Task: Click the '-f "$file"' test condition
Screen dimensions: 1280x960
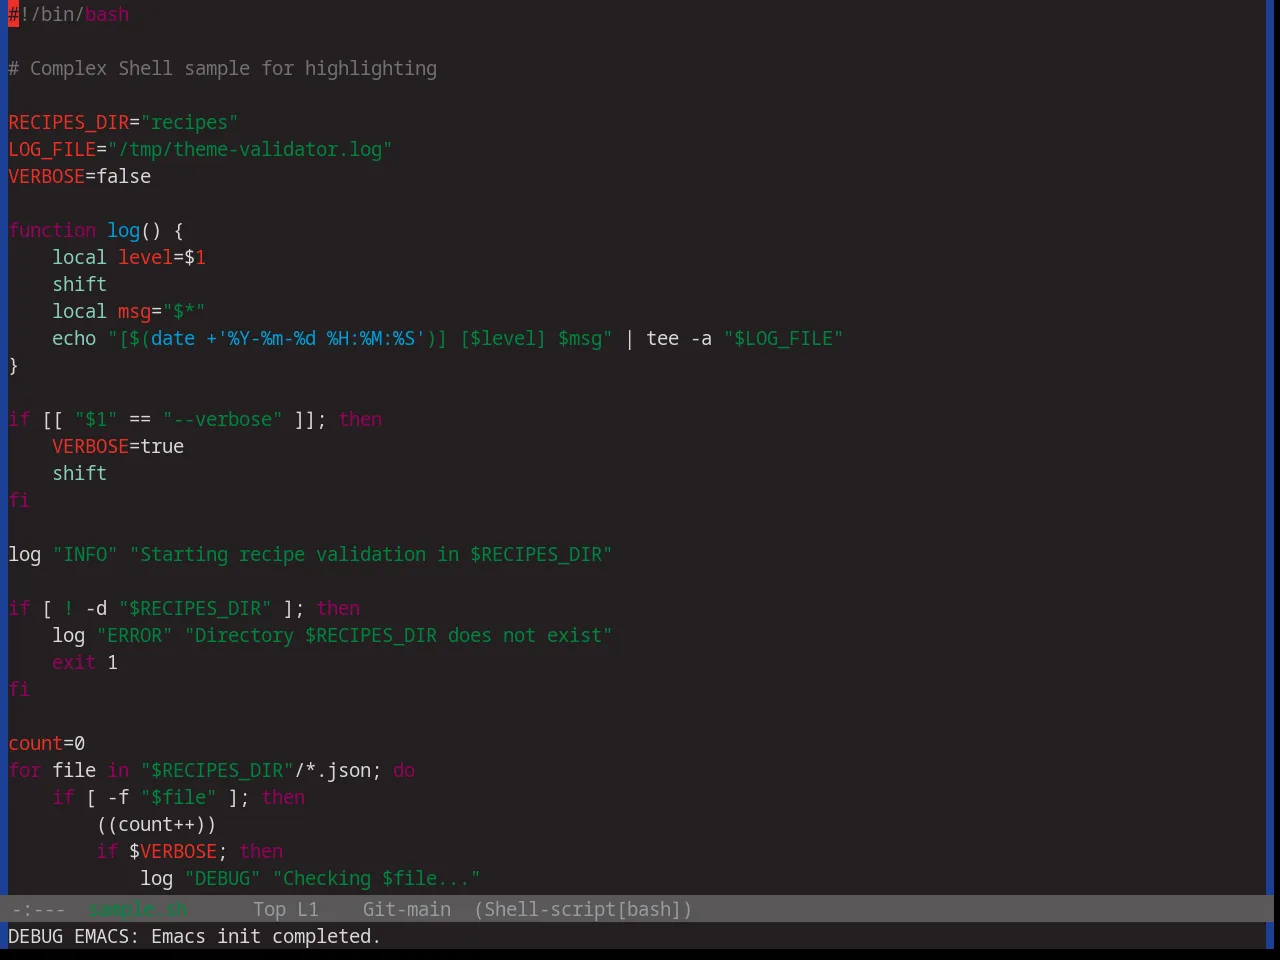Action: pos(162,797)
